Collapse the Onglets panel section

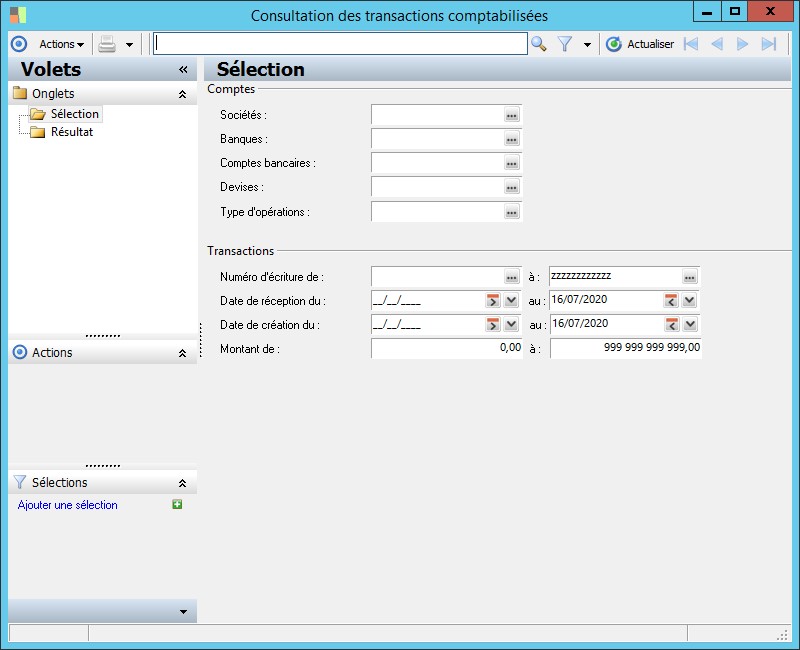click(182, 94)
